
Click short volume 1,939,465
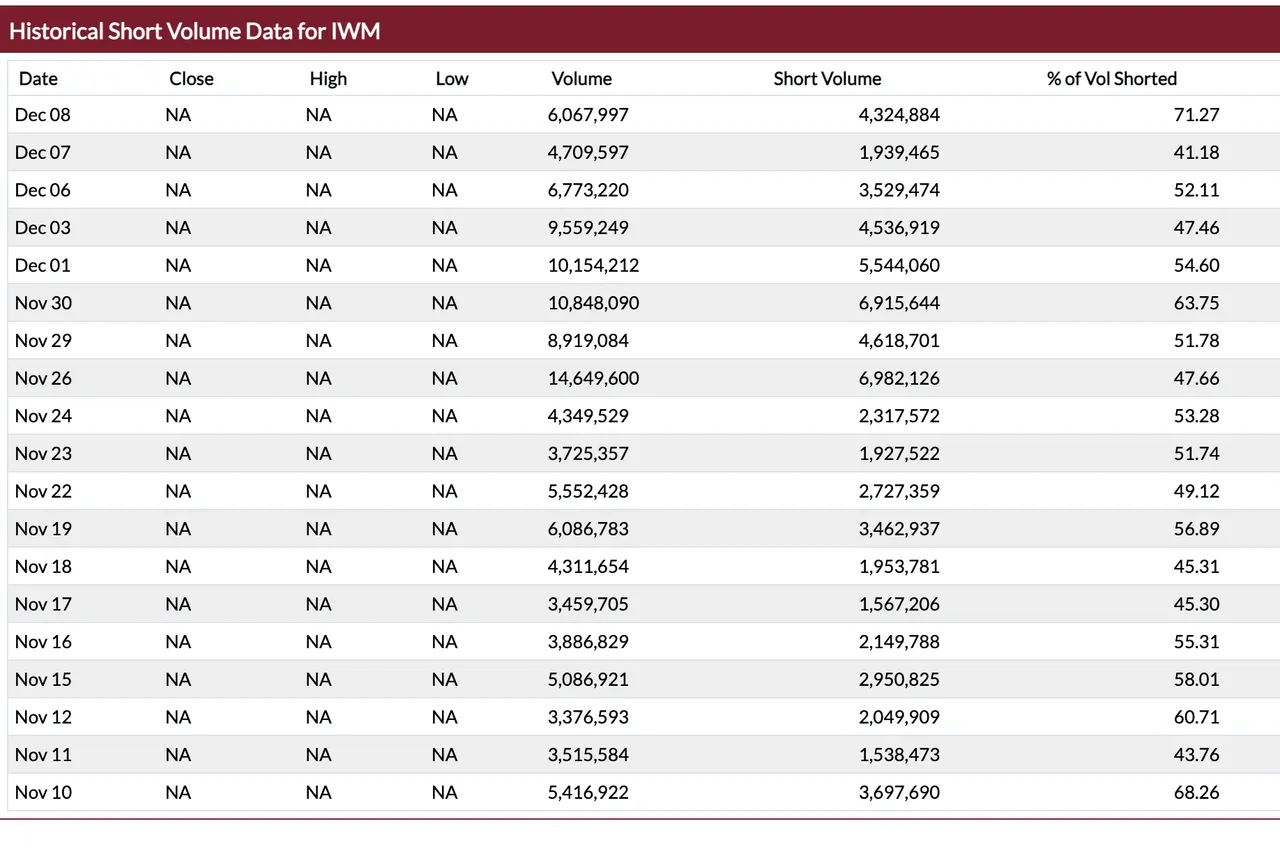tap(900, 153)
